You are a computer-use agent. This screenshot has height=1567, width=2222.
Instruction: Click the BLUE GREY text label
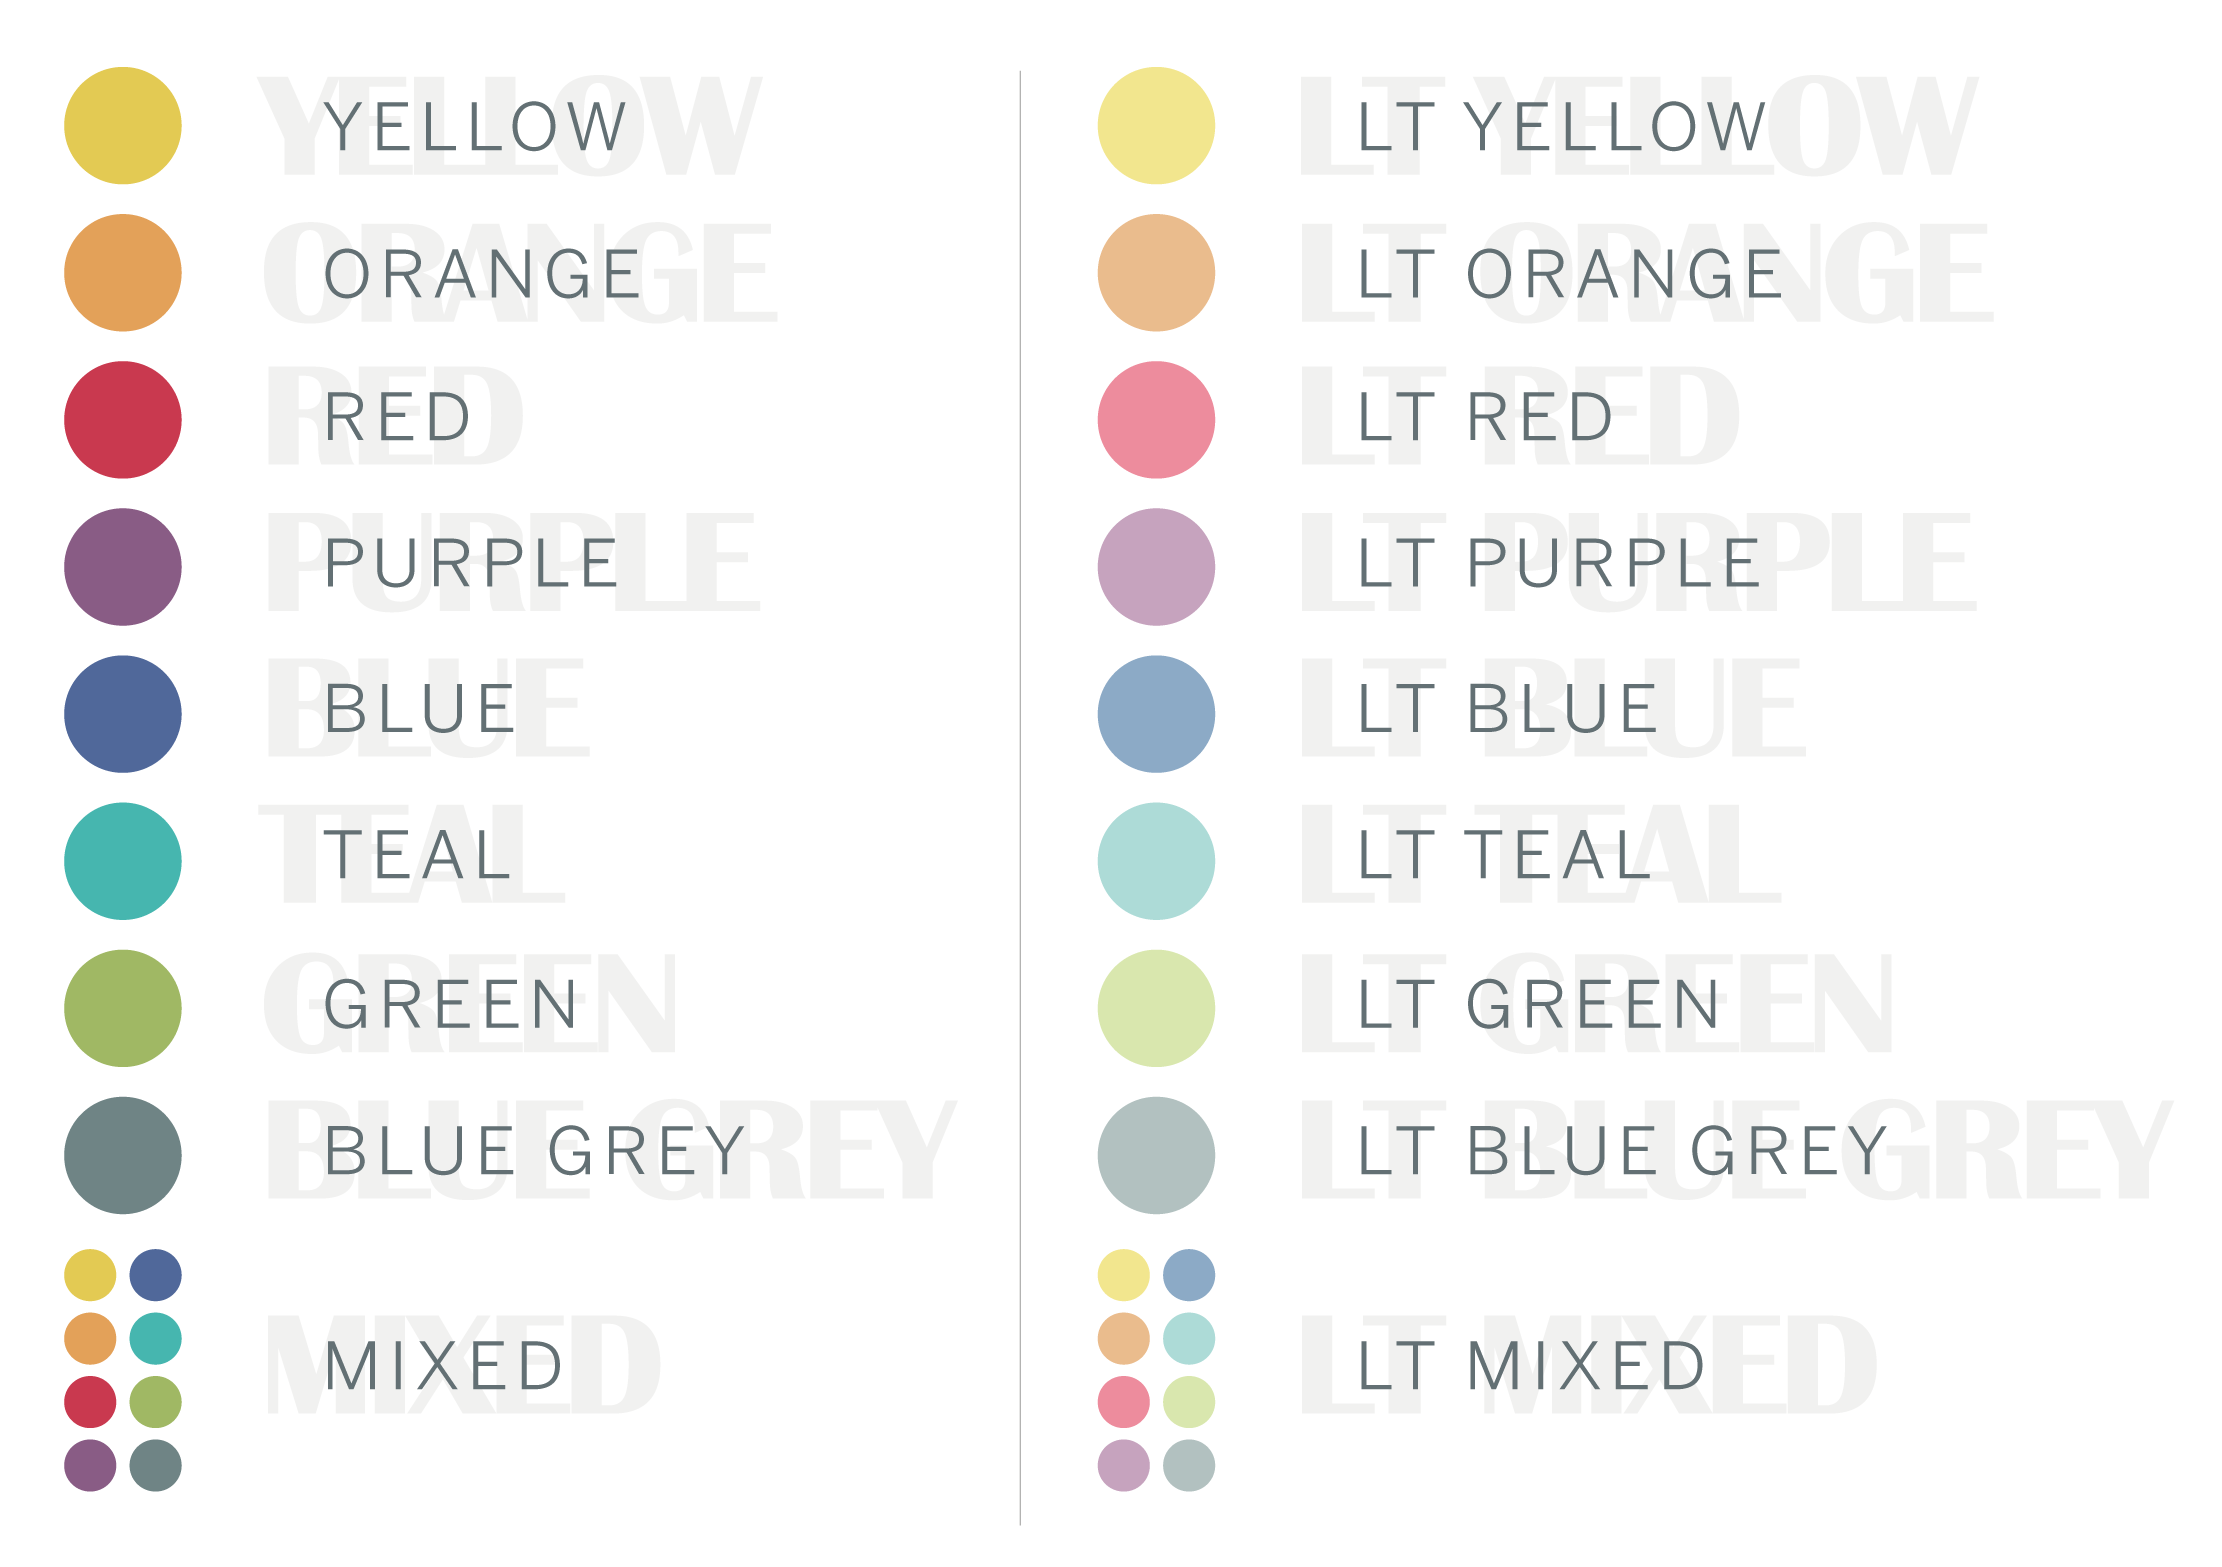coord(535,1151)
